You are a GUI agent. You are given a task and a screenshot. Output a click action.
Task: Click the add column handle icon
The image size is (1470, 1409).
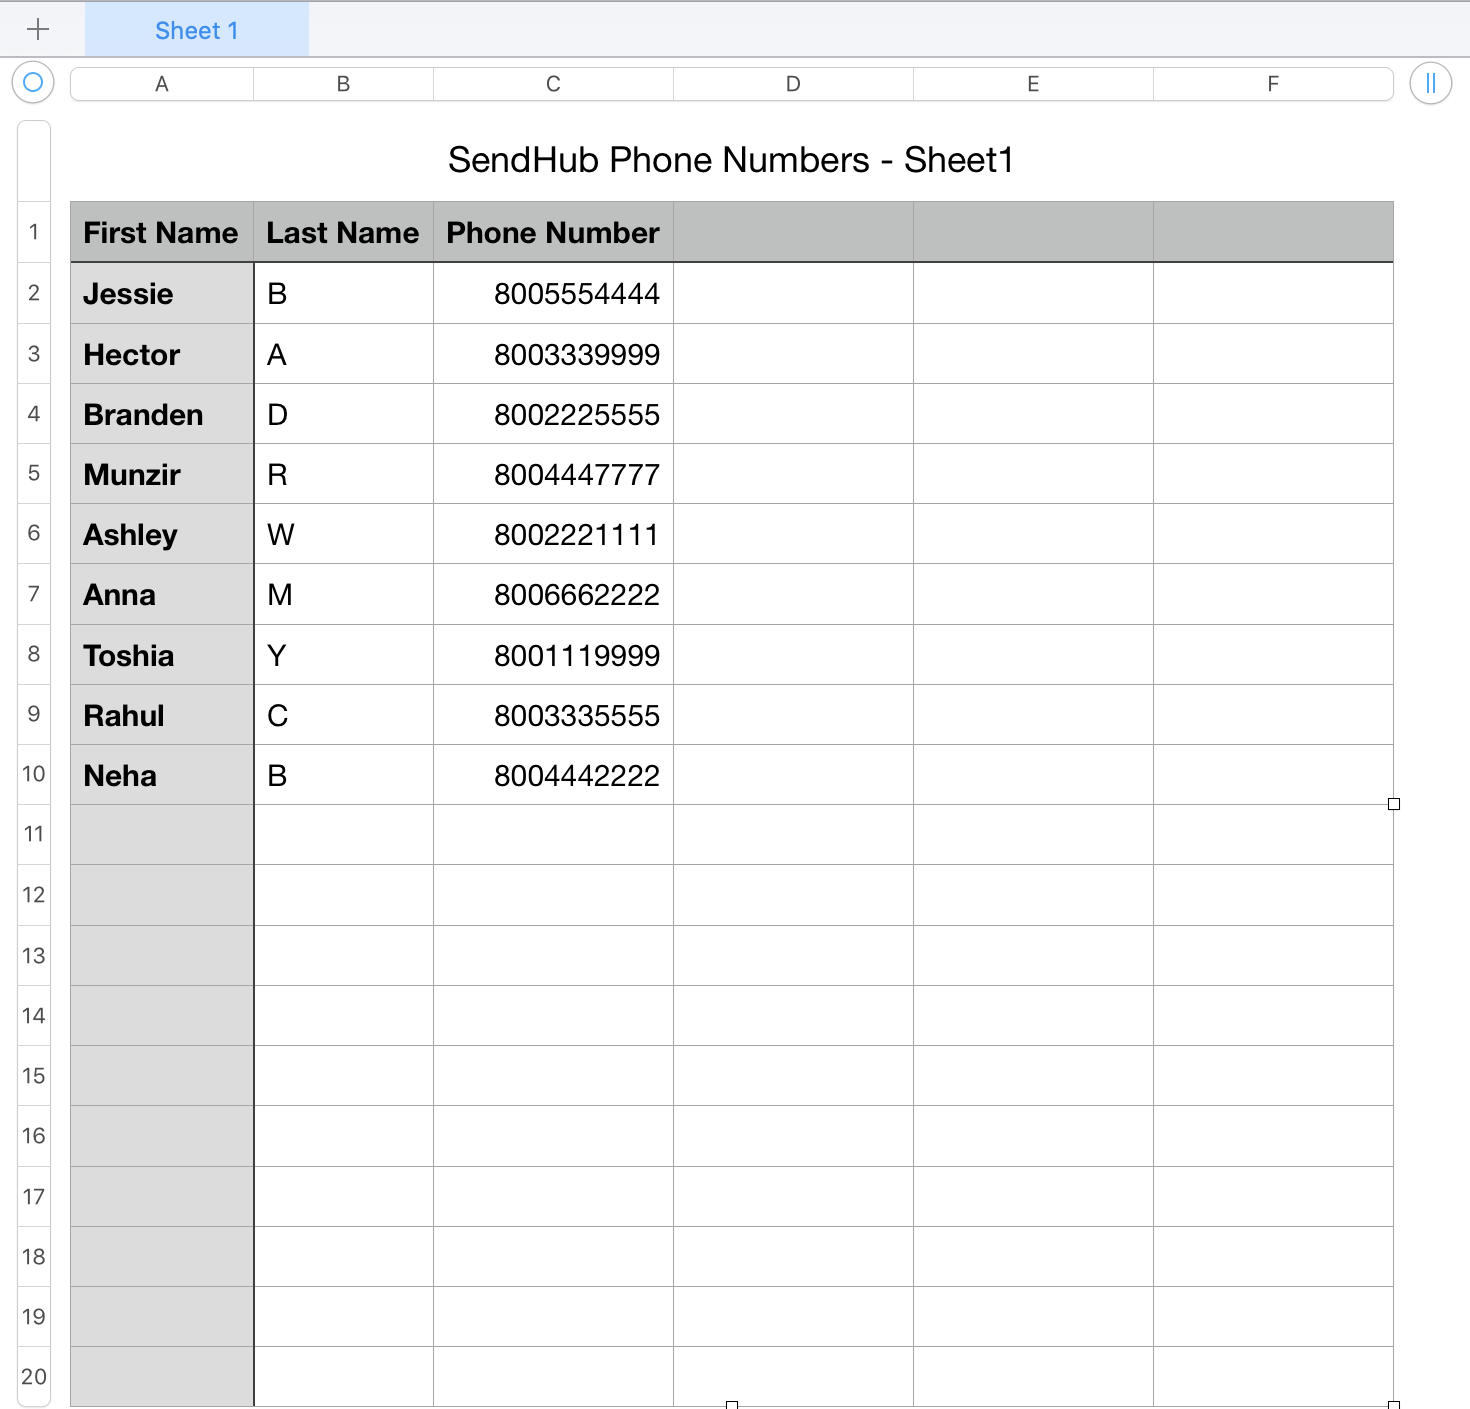point(1431,83)
